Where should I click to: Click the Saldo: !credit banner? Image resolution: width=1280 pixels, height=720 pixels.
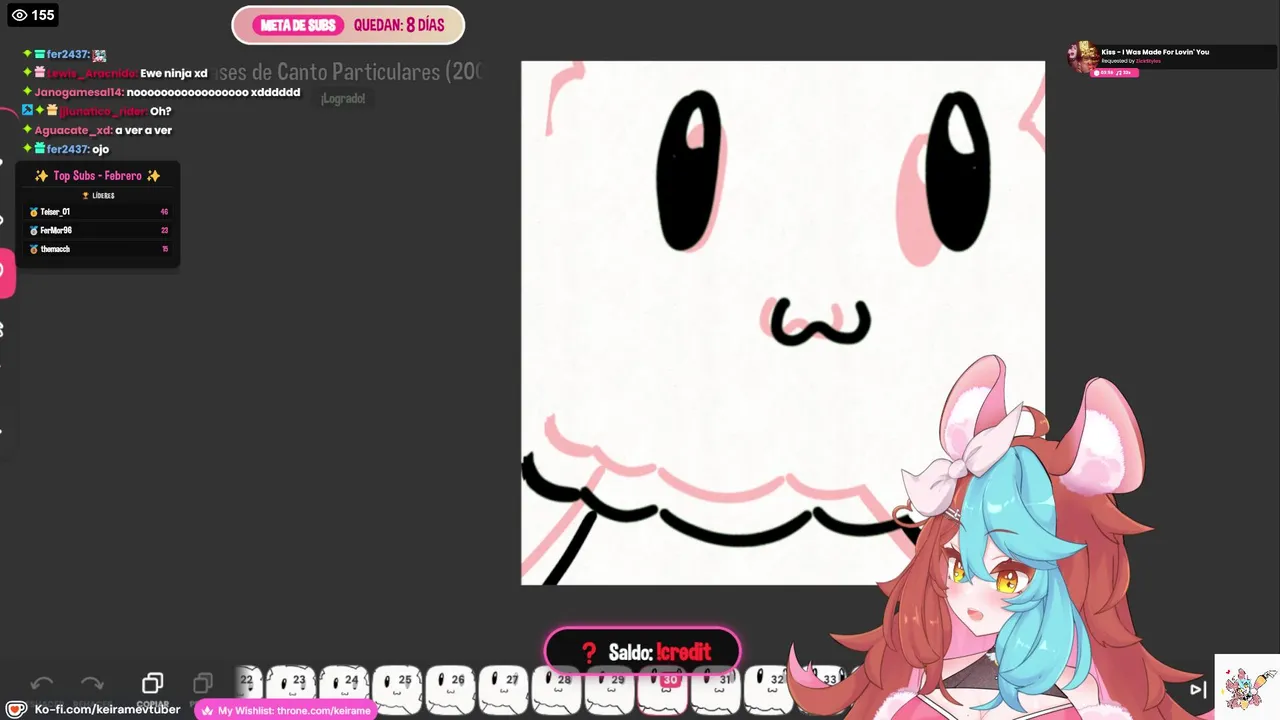click(643, 653)
